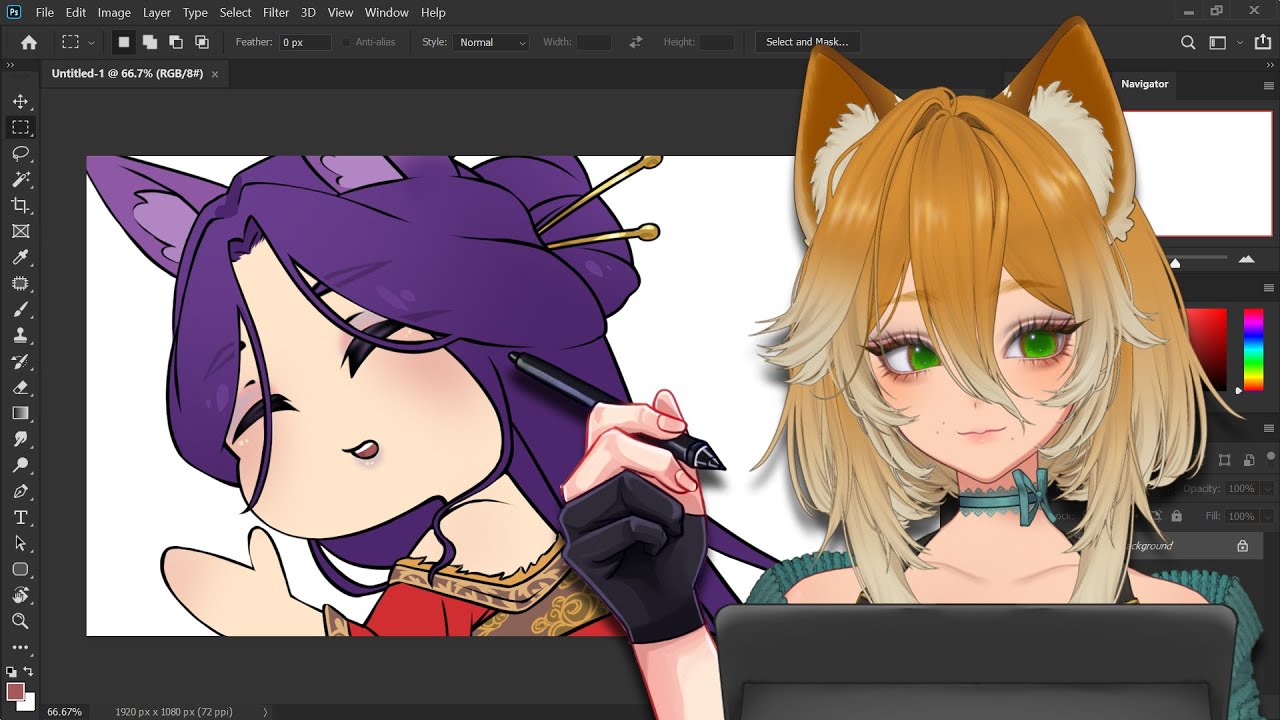Click the Select and Mask button

pos(807,42)
